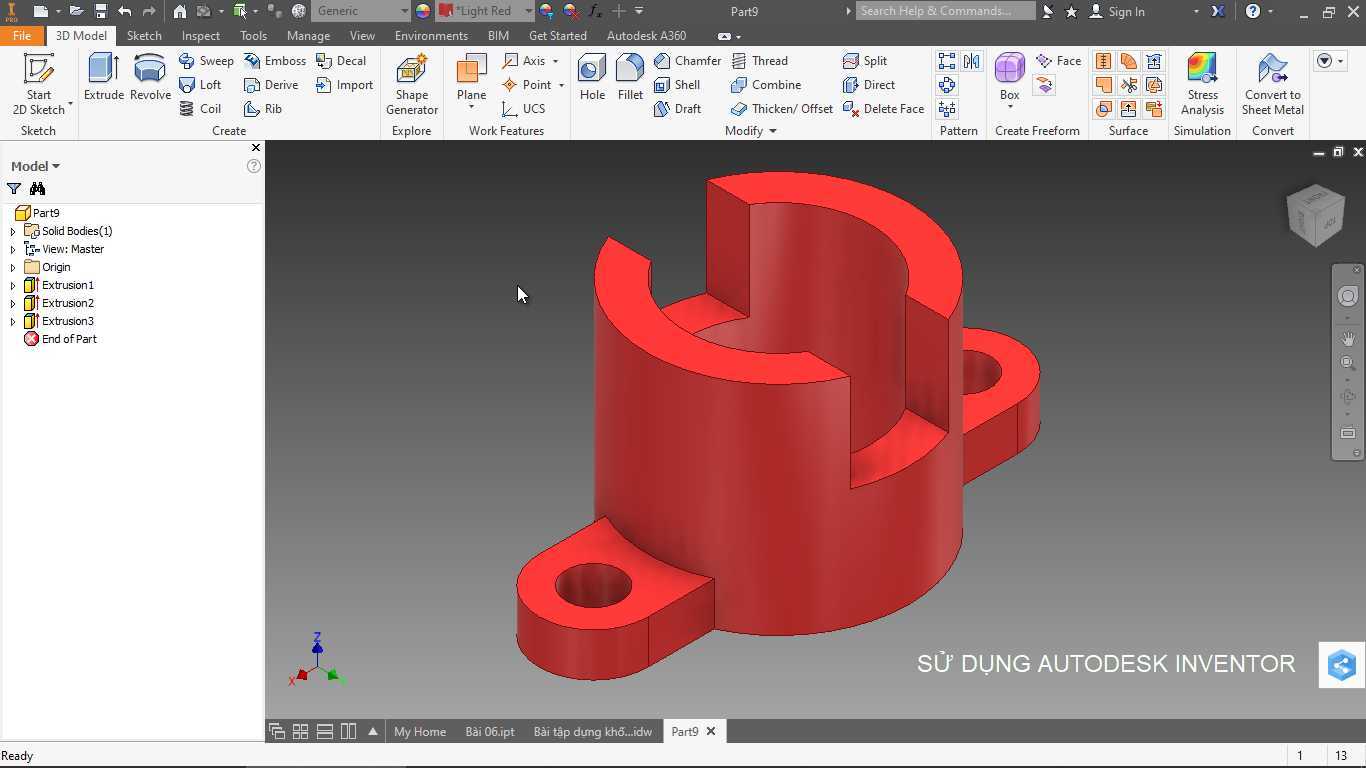
Task: Switch to the Environments tab
Action: (x=431, y=35)
